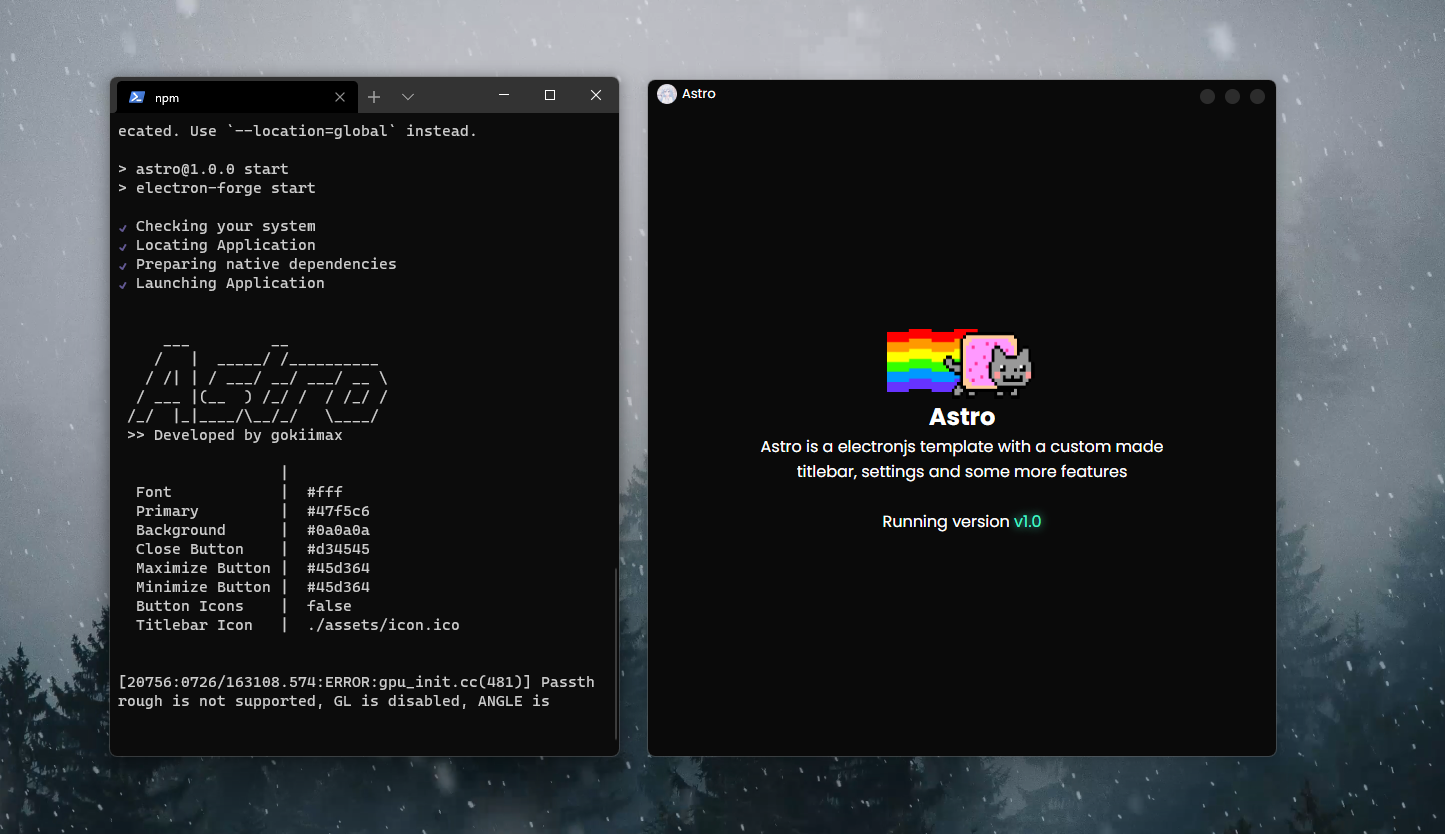
Task: Minimize the terminal window
Action: pyautogui.click(x=504, y=95)
